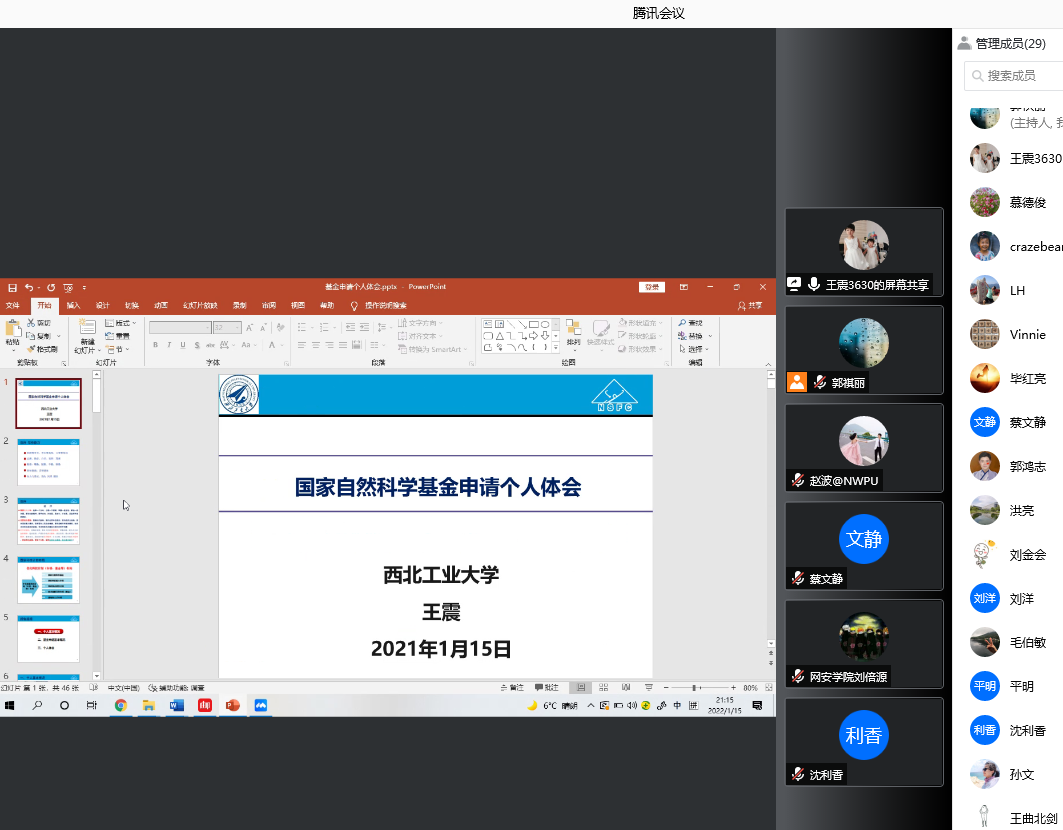
Task: Click the orange host badge icon beside 郭祺丽
Action: coord(797,382)
